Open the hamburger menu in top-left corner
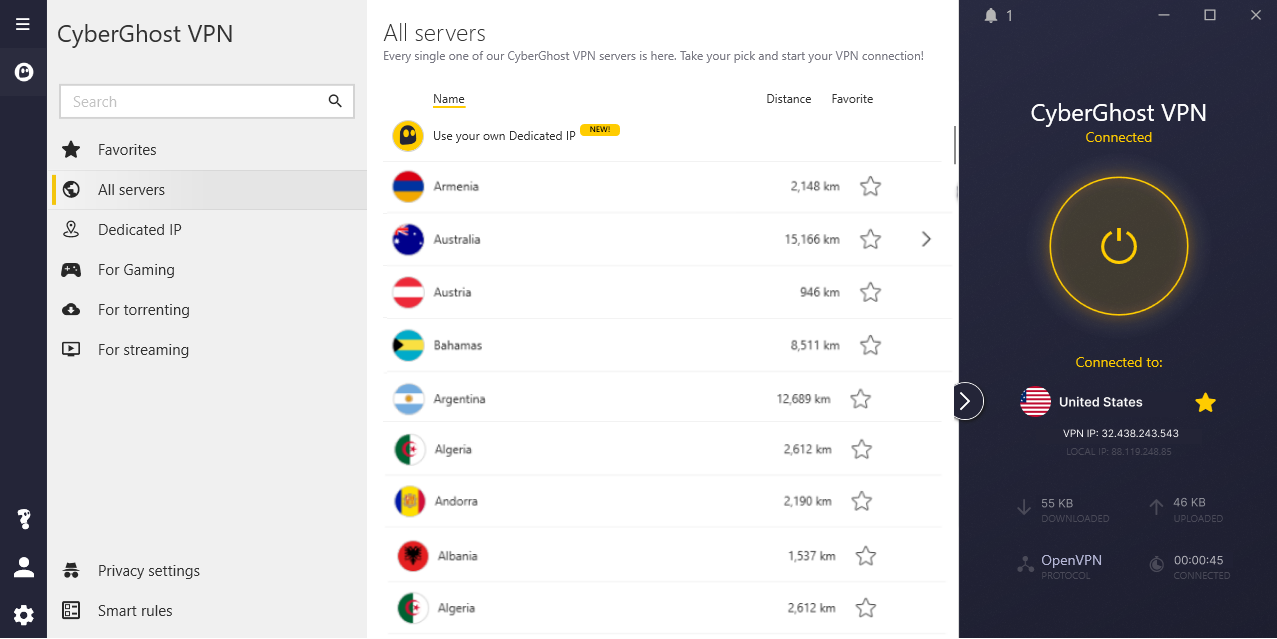The height and width of the screenshot is (639, 1277). pos(22,23)
